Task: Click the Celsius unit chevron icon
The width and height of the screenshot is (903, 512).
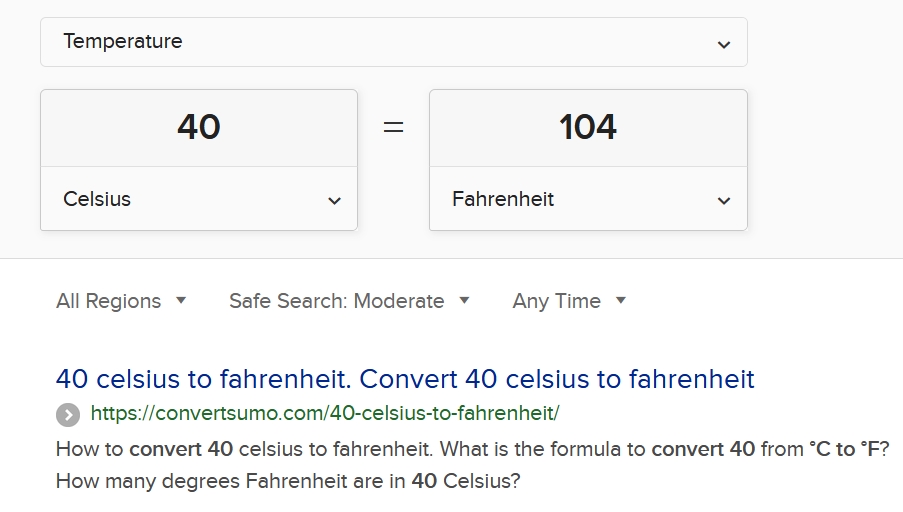Action: [335, 201]
